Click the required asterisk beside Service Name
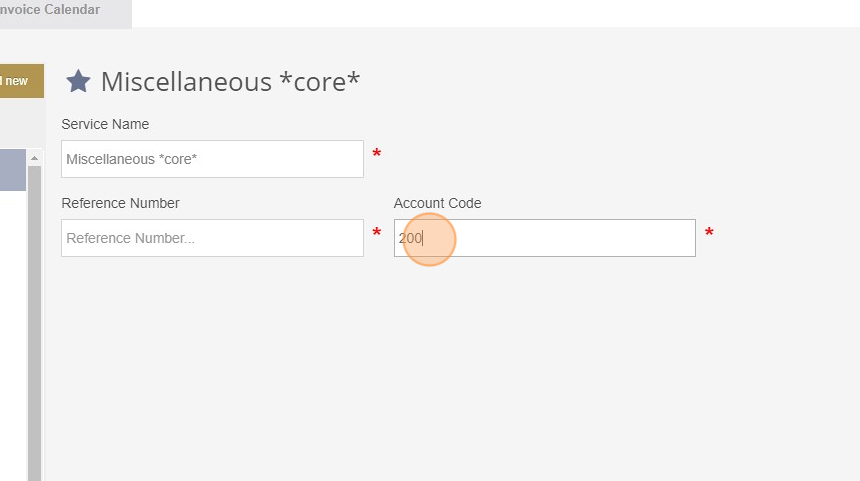Viewport: 860px width, 481px height. (377, 153)
